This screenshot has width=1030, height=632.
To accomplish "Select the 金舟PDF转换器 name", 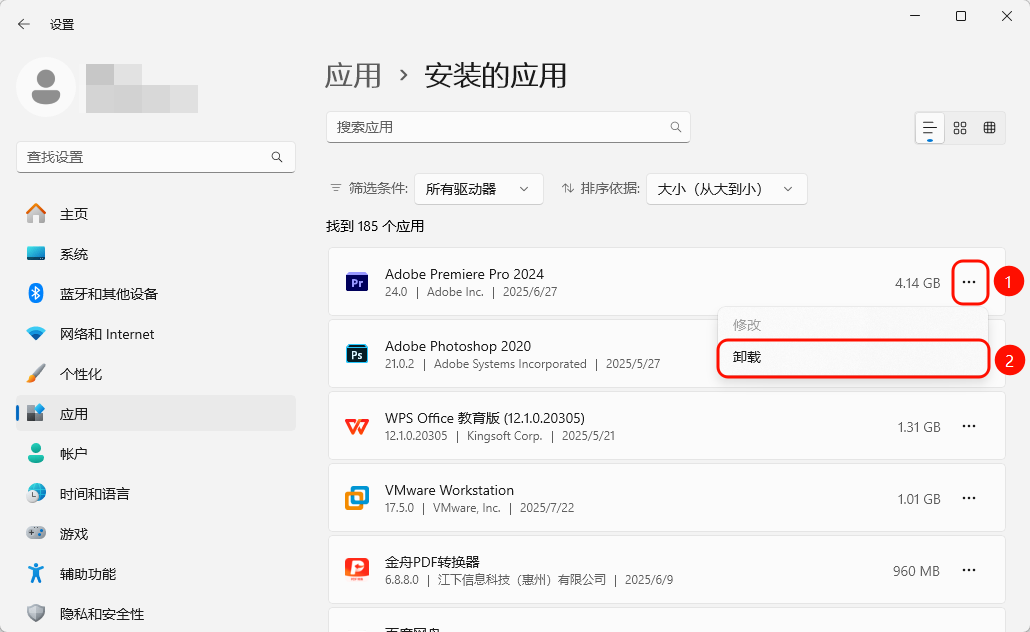I will tap(432, 562).
